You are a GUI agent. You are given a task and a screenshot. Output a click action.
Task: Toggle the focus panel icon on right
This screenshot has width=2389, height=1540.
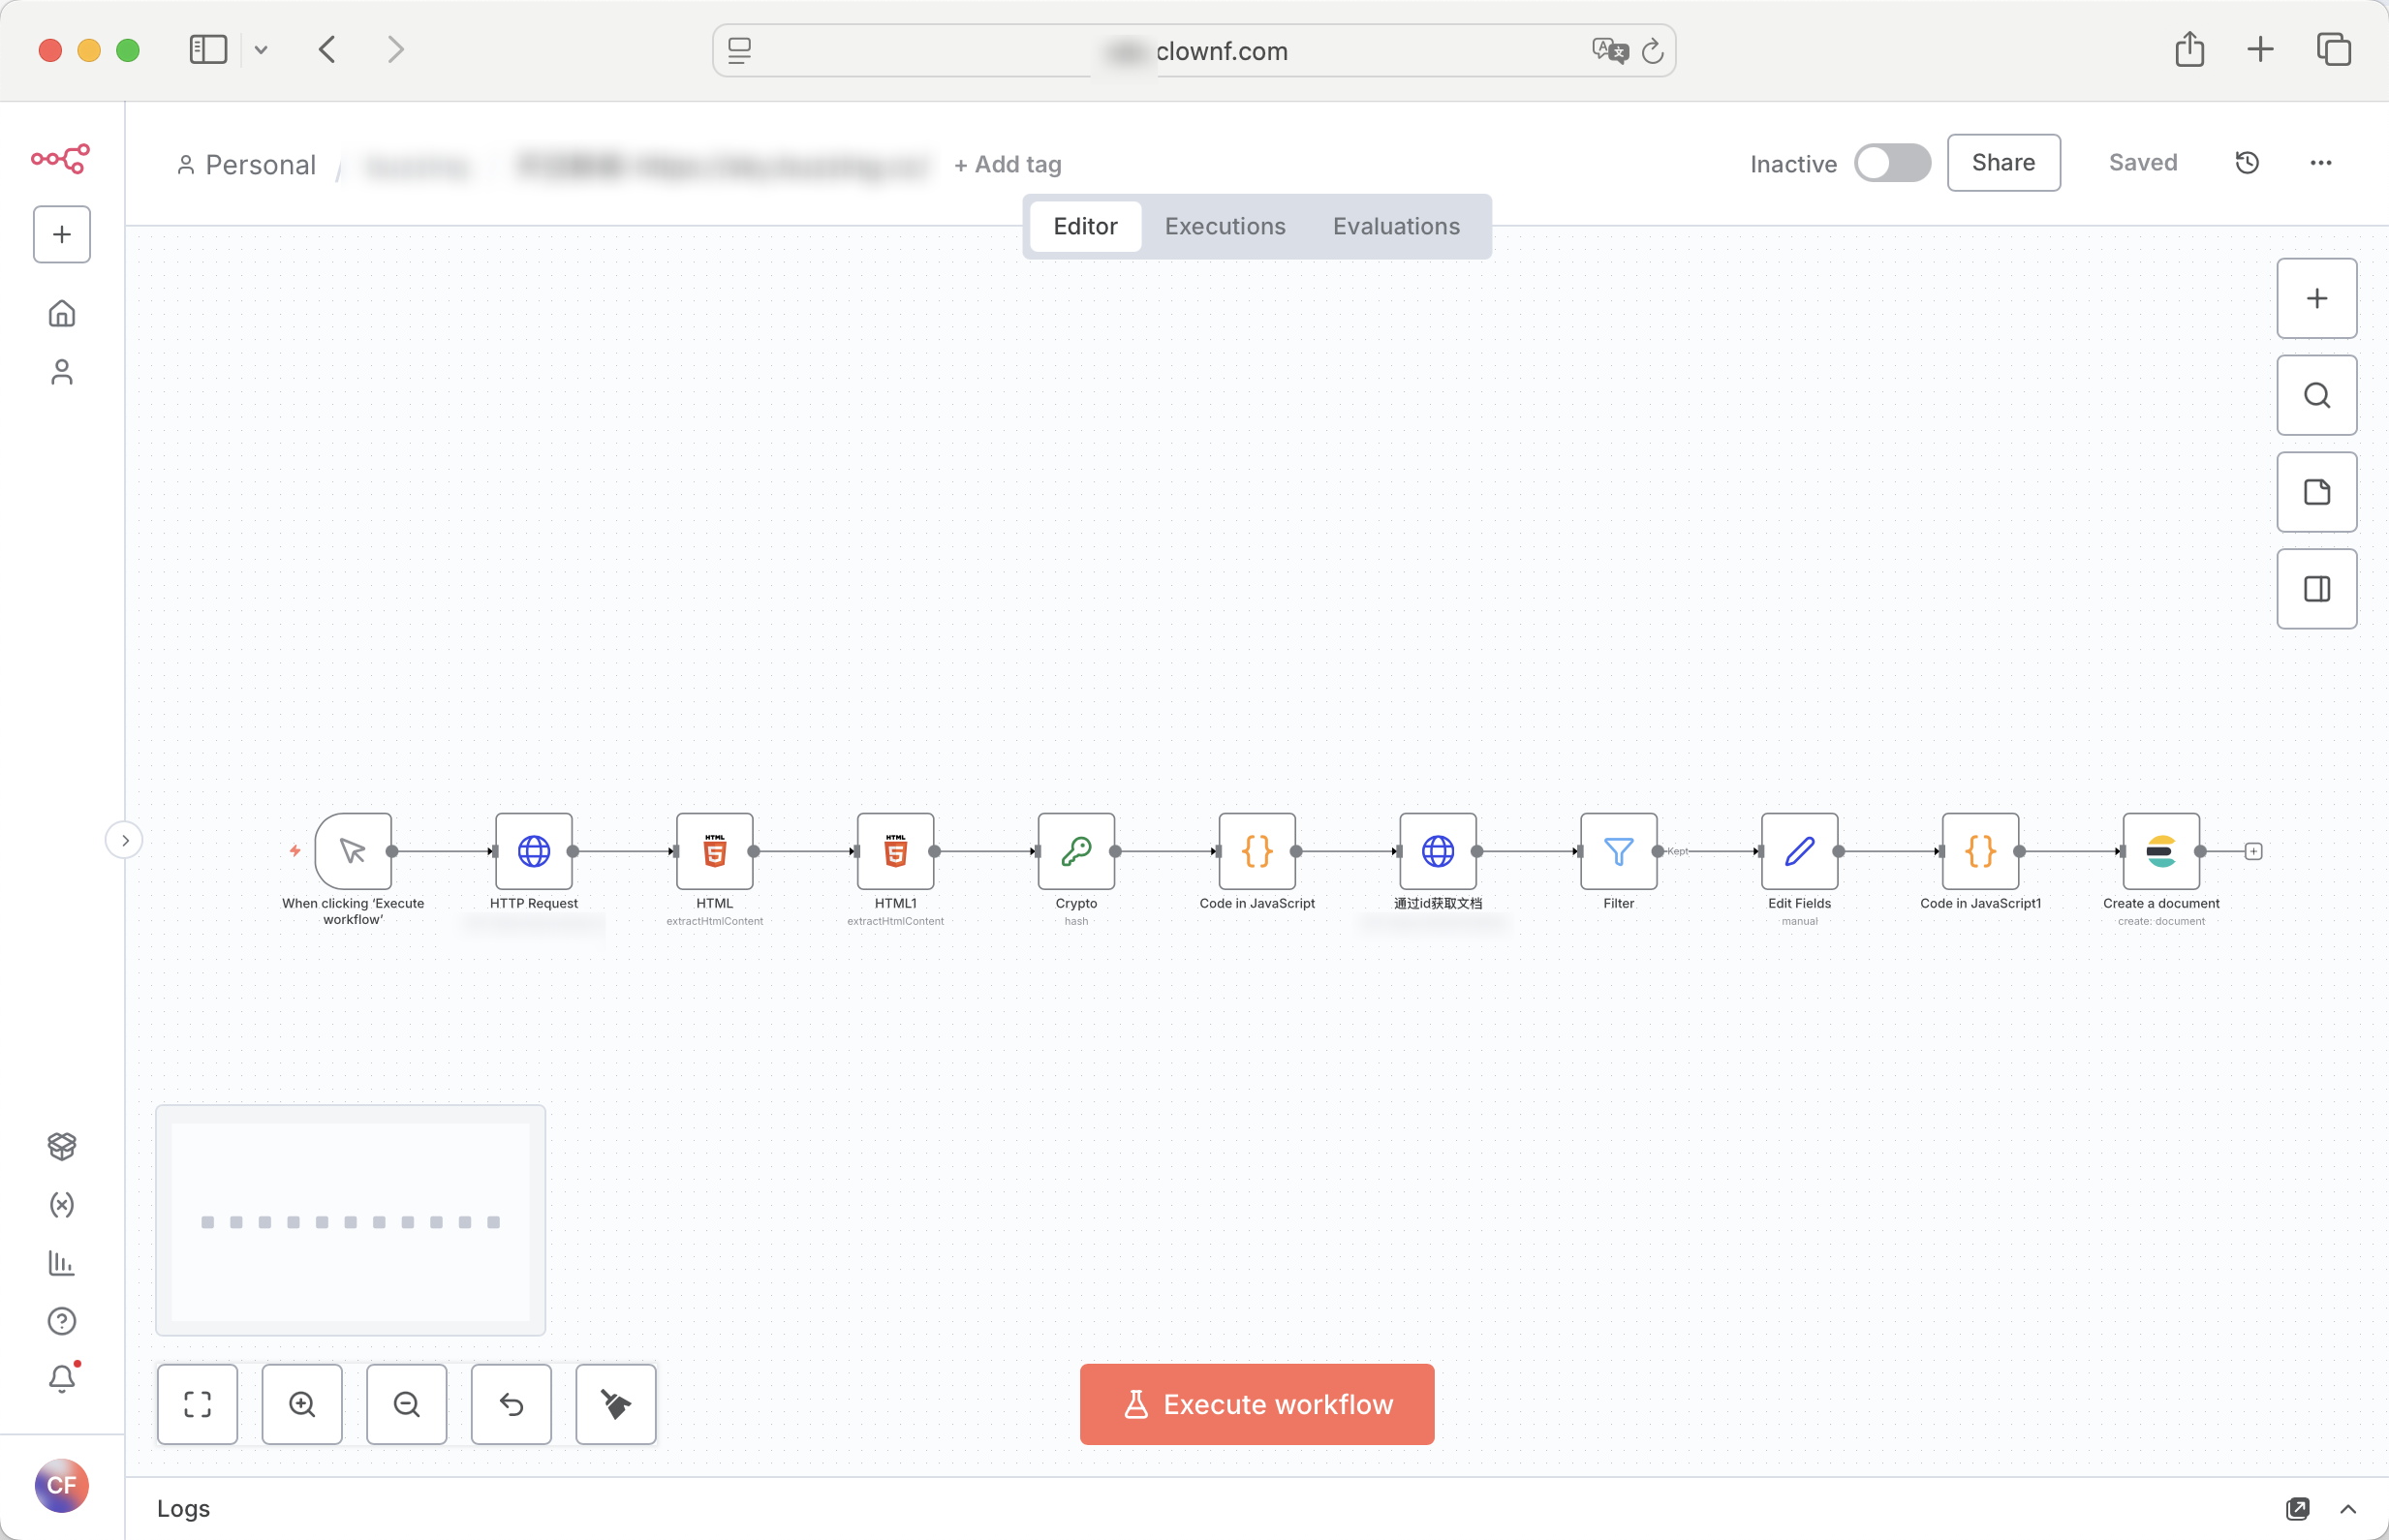click(2316, 589)
